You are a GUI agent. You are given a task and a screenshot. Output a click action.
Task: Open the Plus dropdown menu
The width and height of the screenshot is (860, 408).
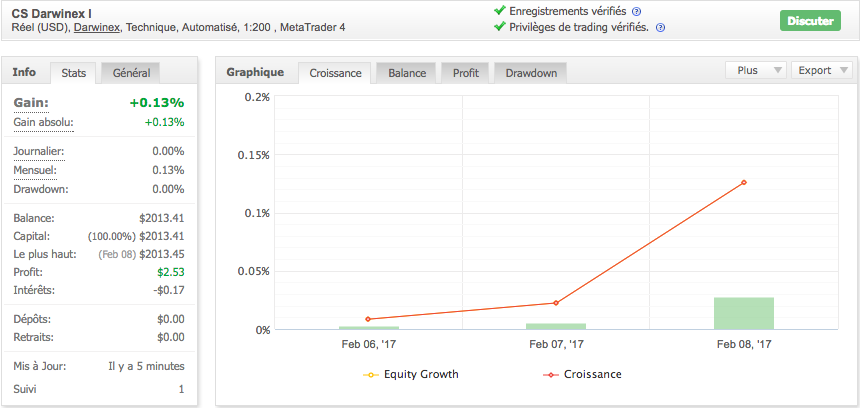click(756, 71)
